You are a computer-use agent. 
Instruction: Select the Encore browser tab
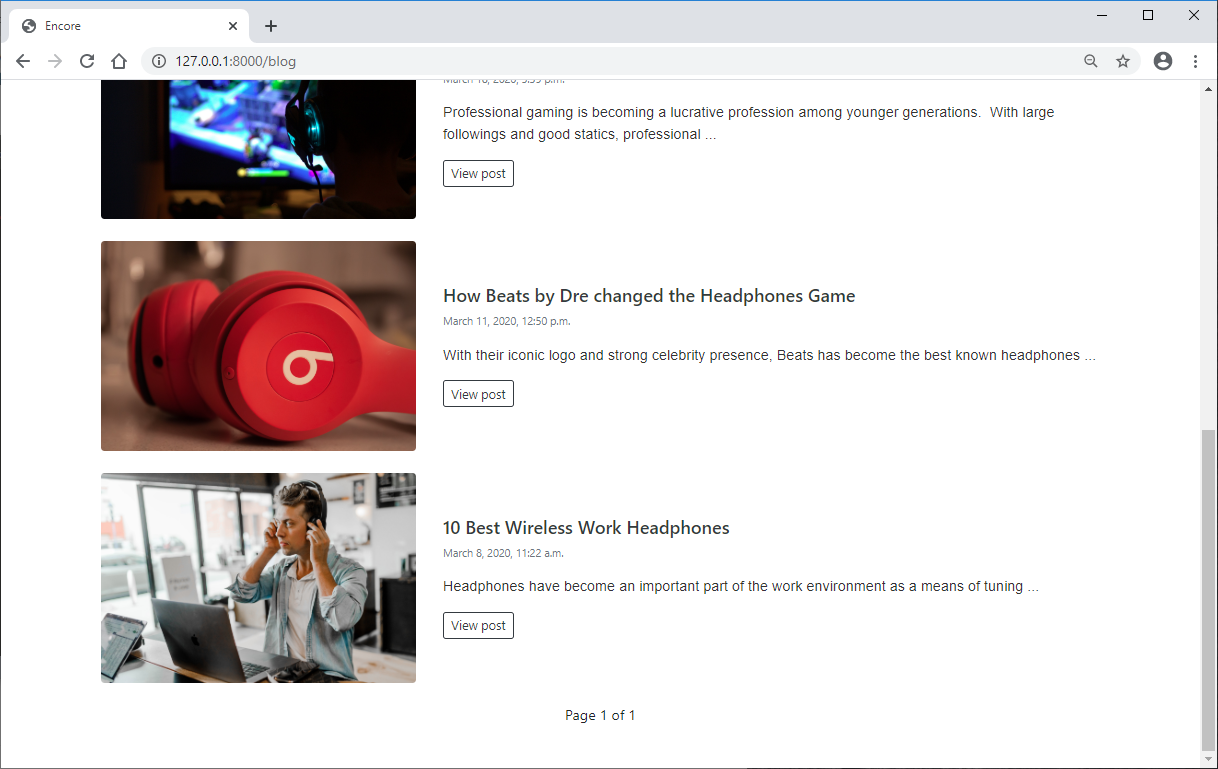pyautogui.click(x=130, y=26)
